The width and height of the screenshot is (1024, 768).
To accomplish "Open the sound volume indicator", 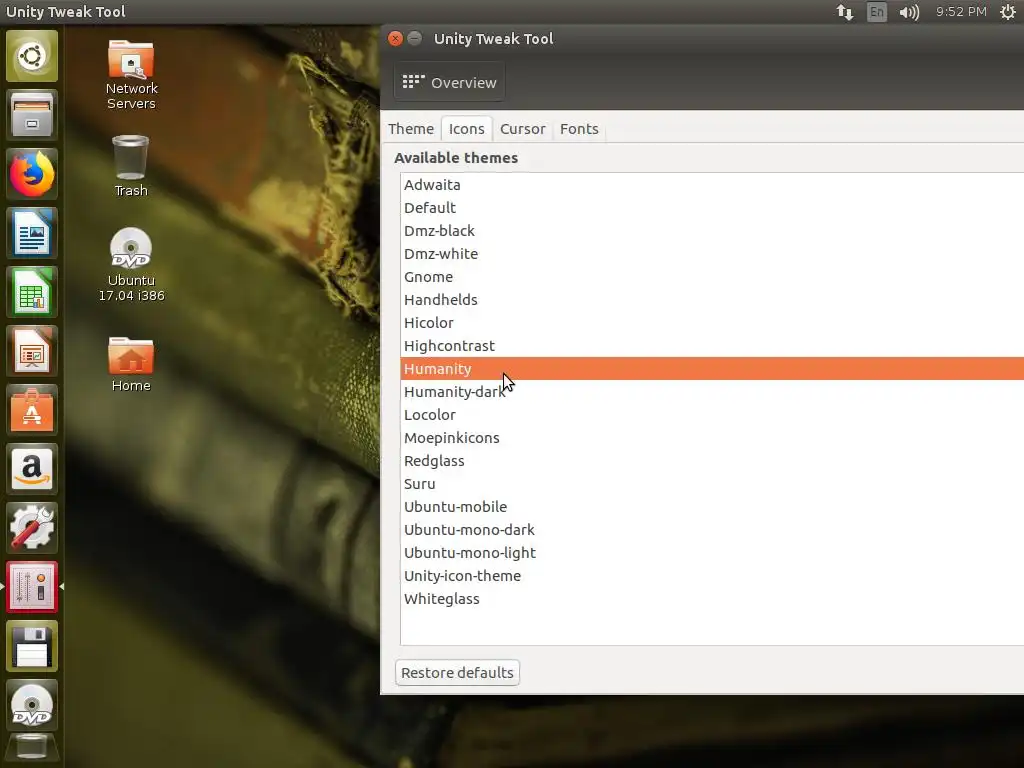I will 908,12.
